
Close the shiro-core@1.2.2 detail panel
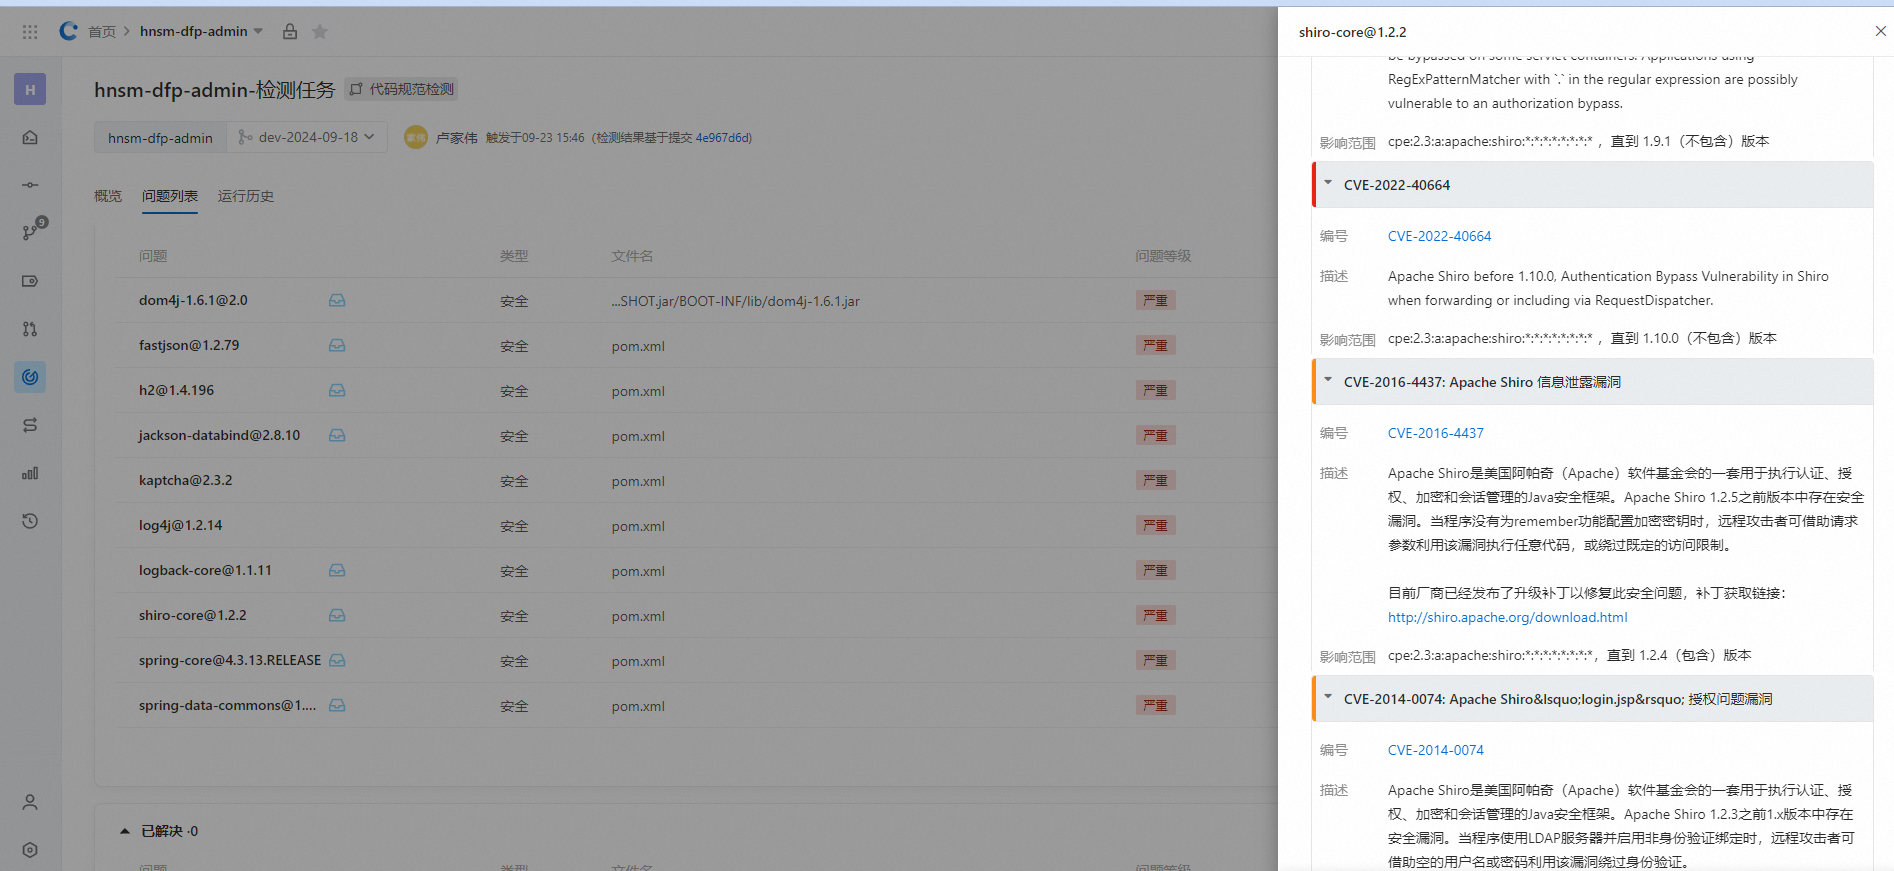(x=1880, y=31)
